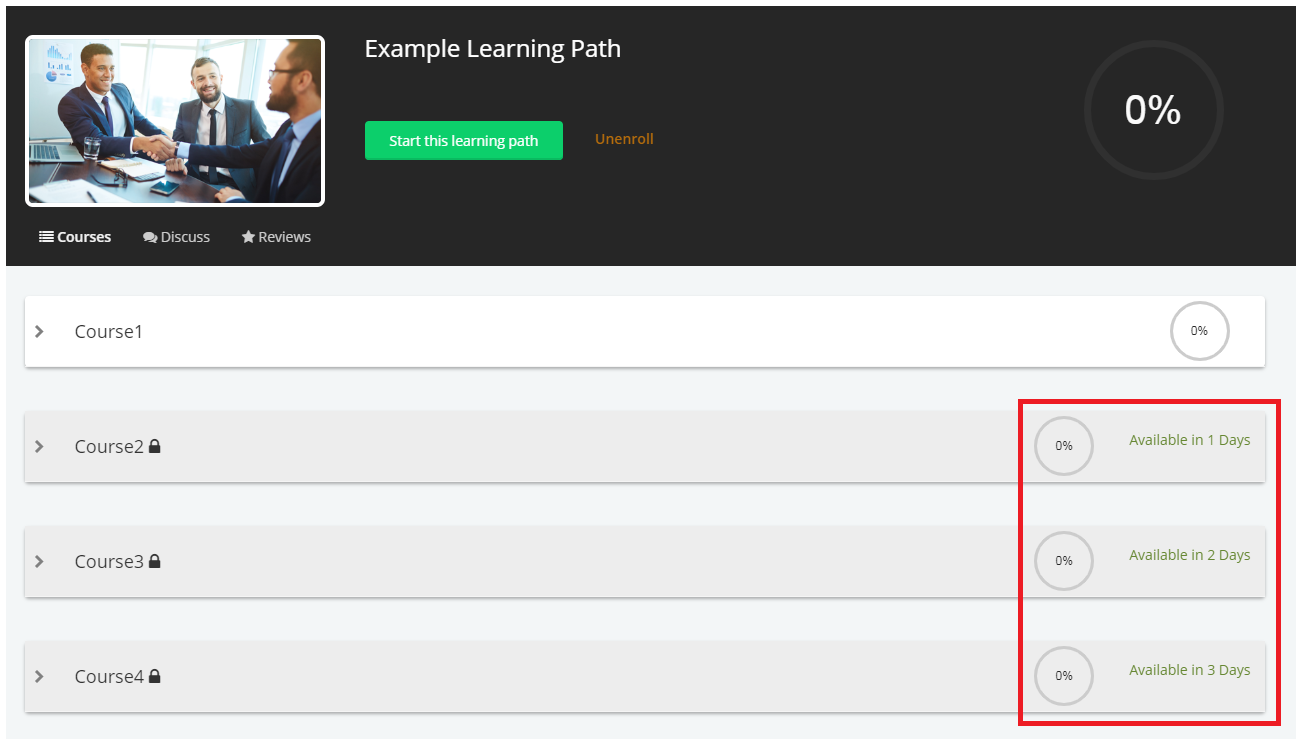
Task: Click Course1's 0% progress circle
Action: pyautogui.click(x=1199, y=331)
